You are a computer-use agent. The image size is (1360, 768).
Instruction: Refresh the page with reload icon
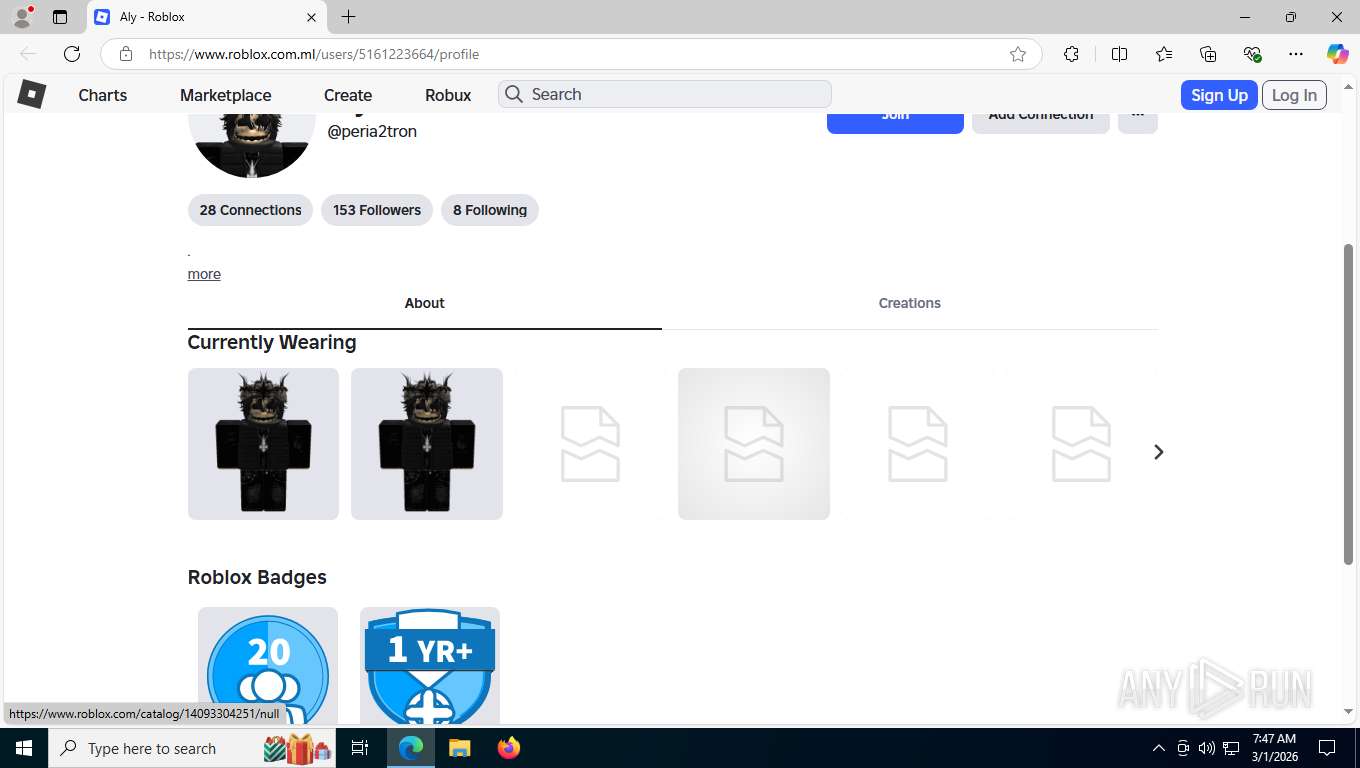72,54
